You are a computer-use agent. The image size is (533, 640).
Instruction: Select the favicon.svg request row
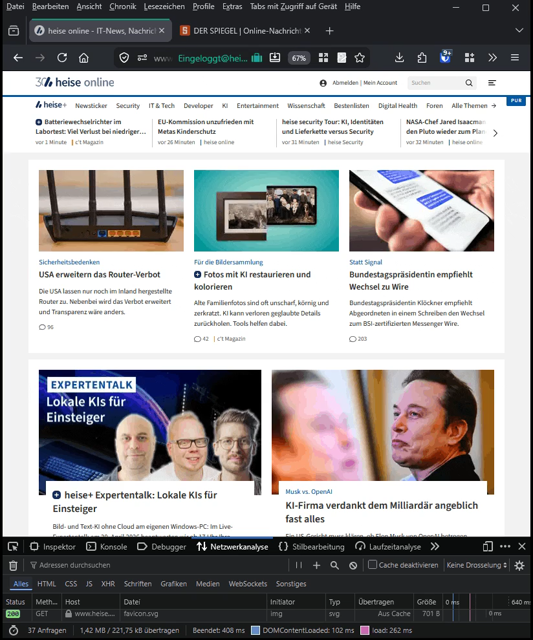point(266,613)
